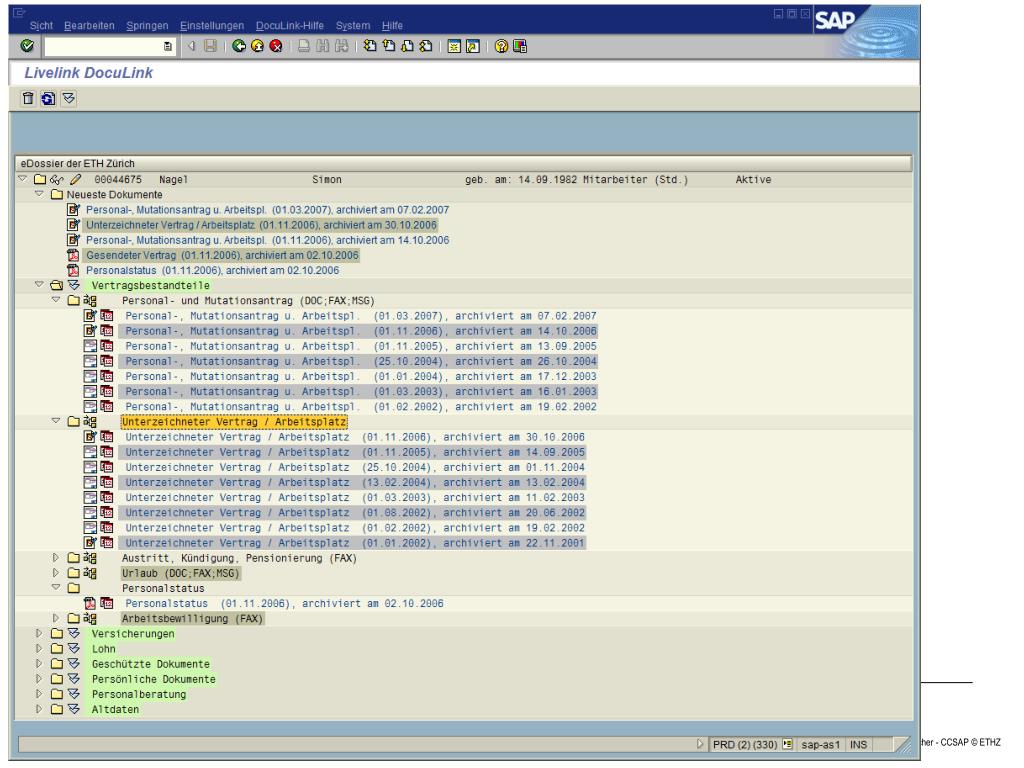Click the glasses display icon for Nagel
This screenshot has width=1024, height=768.
57,179
